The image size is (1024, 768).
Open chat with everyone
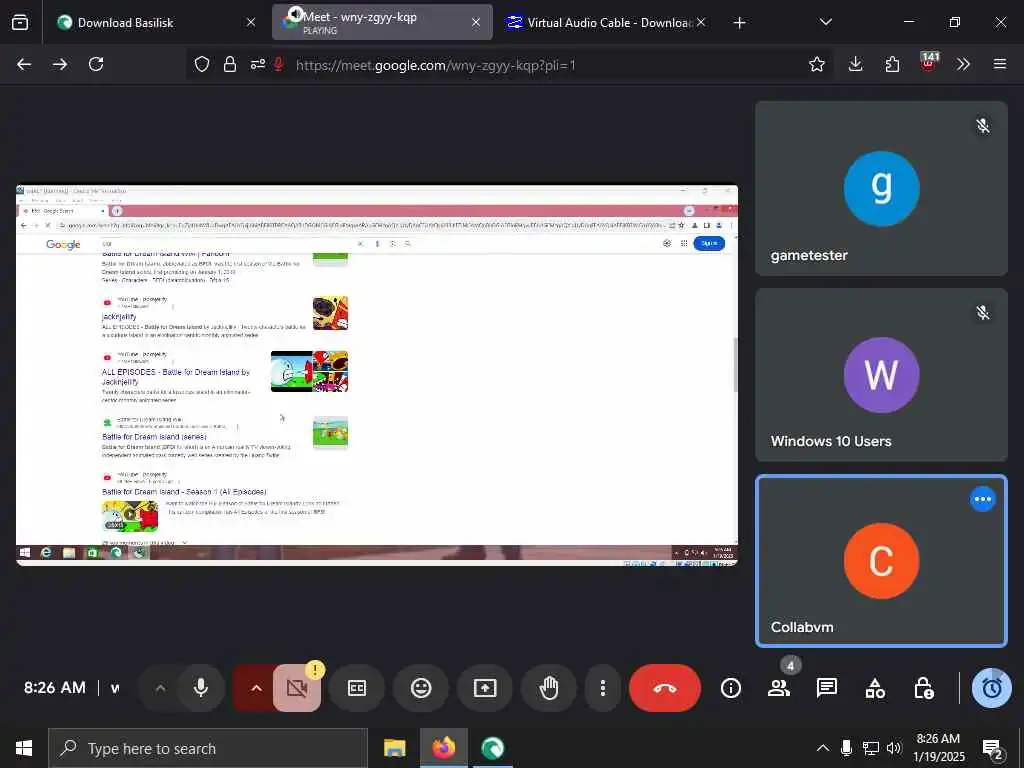coord(827,688)
